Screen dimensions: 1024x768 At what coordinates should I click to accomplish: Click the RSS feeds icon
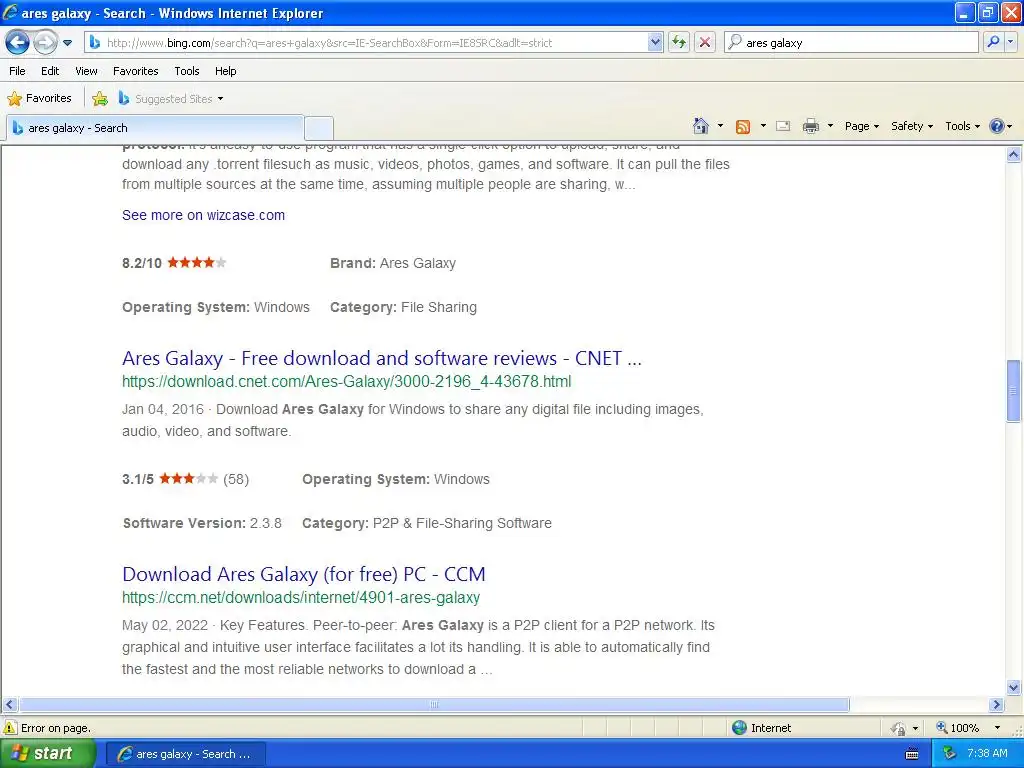(743, 127)
